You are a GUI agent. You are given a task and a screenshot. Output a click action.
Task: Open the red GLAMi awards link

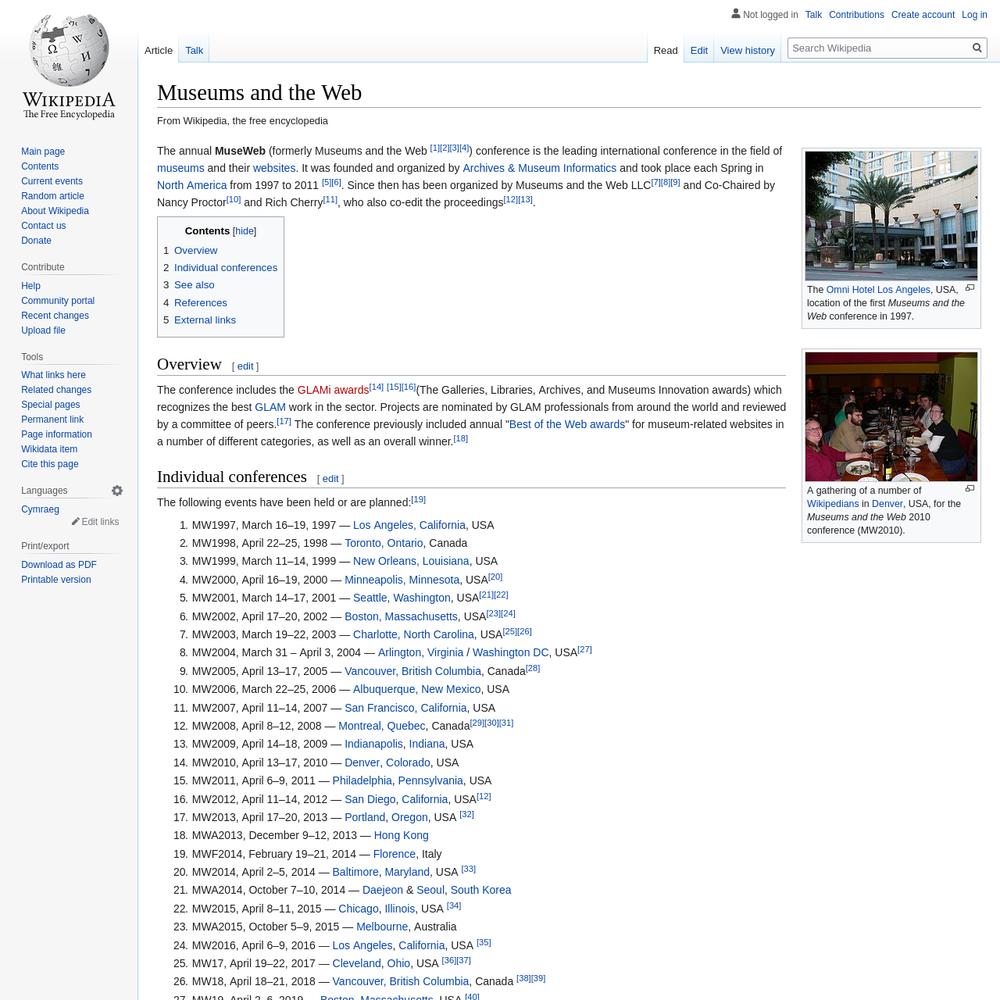(x=333, y=390)
